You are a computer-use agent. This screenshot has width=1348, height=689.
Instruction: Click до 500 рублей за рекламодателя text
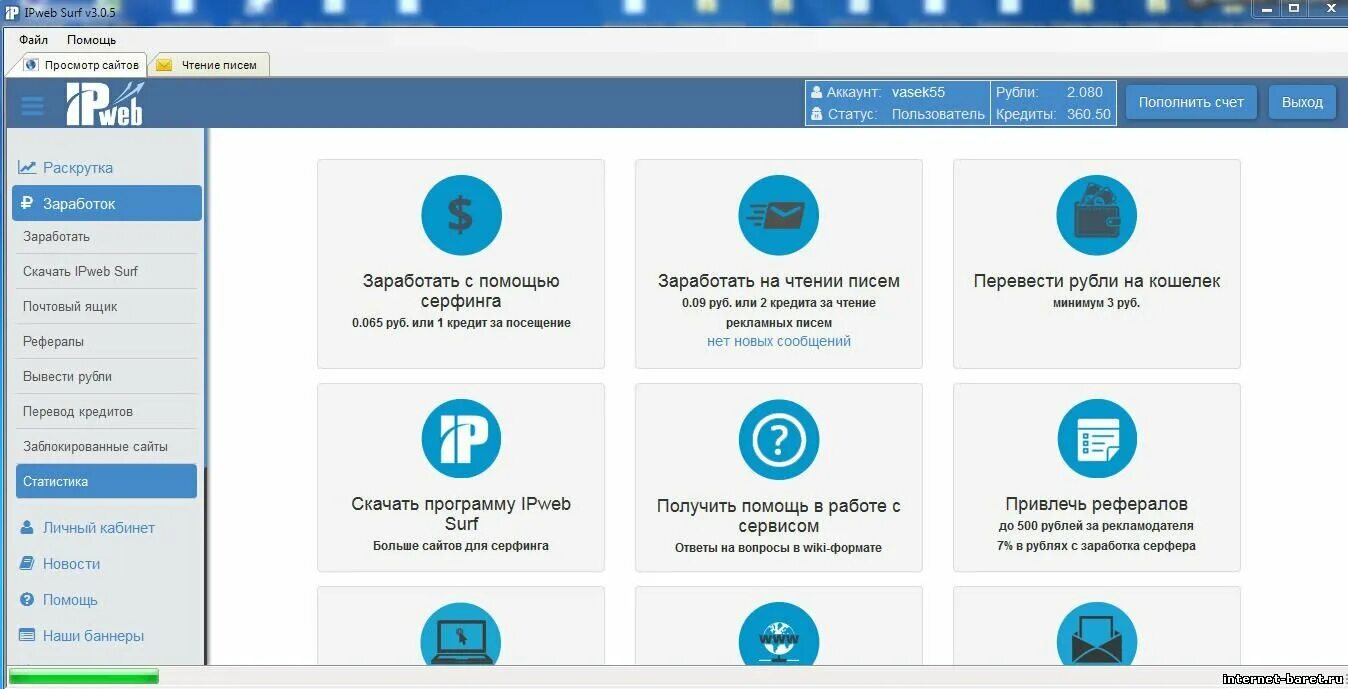coord(1097,526)
